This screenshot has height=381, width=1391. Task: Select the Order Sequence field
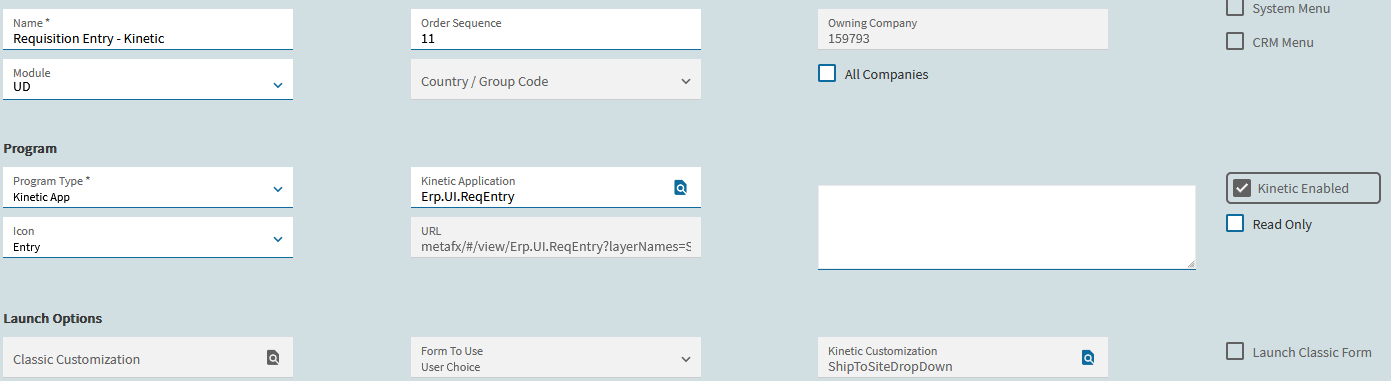[x=556, y=29]
